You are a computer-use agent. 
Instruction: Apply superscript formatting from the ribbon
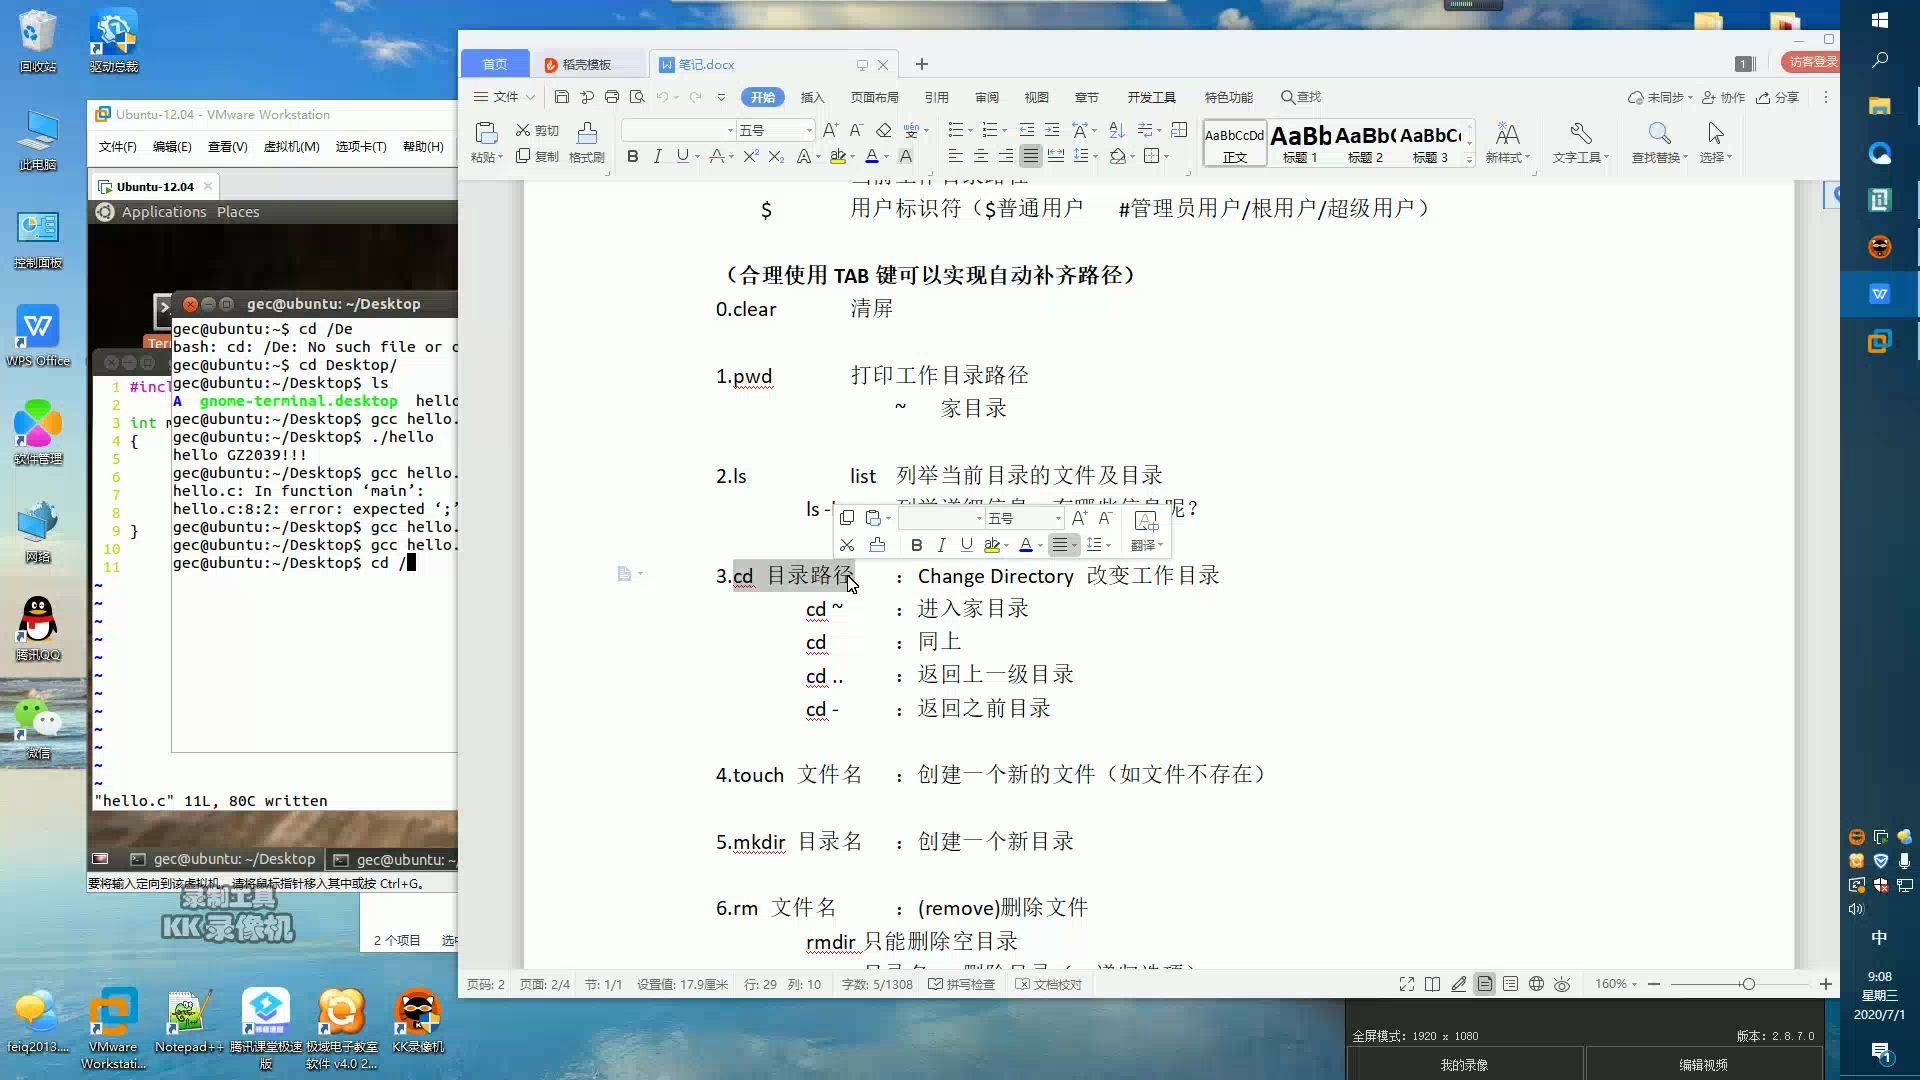click(752, 156)
